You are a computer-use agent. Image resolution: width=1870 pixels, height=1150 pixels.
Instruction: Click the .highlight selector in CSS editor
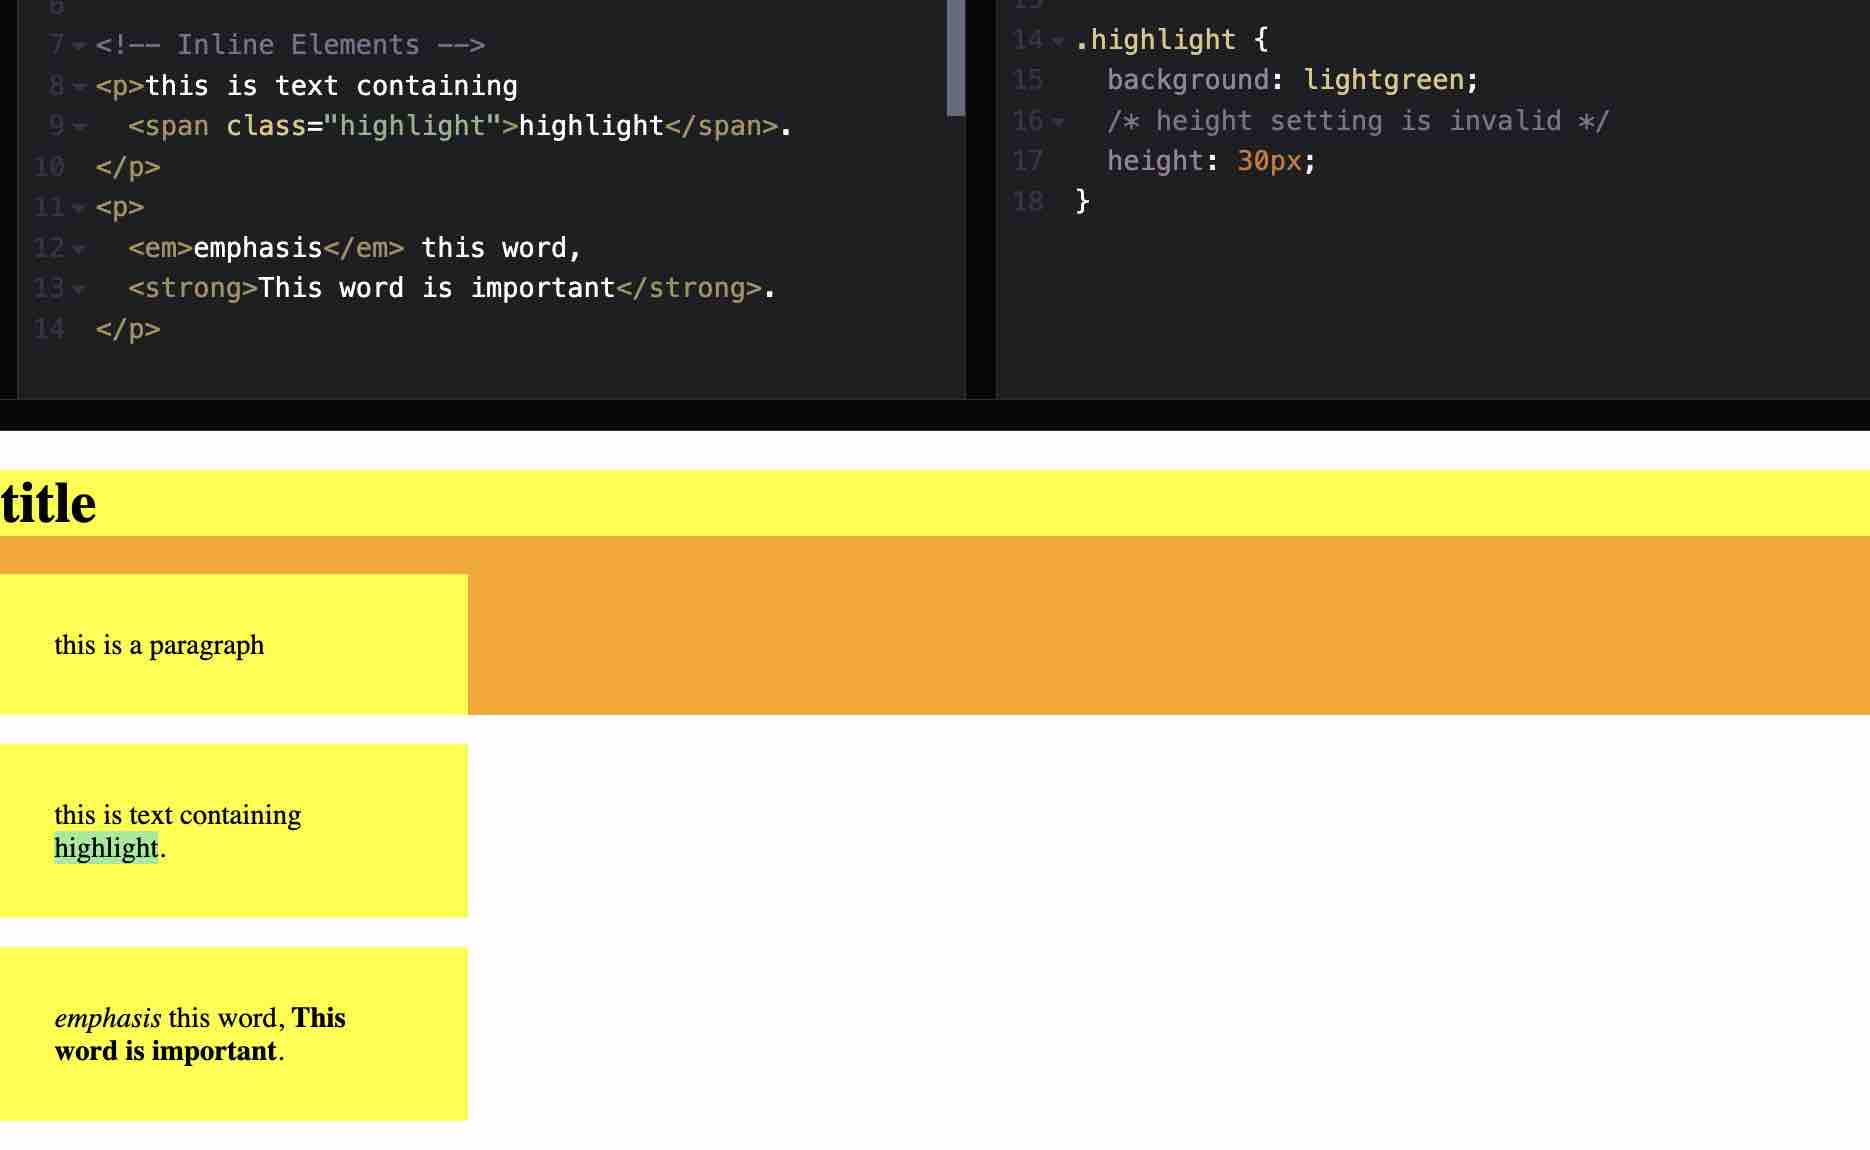(x=1156, y=40)
